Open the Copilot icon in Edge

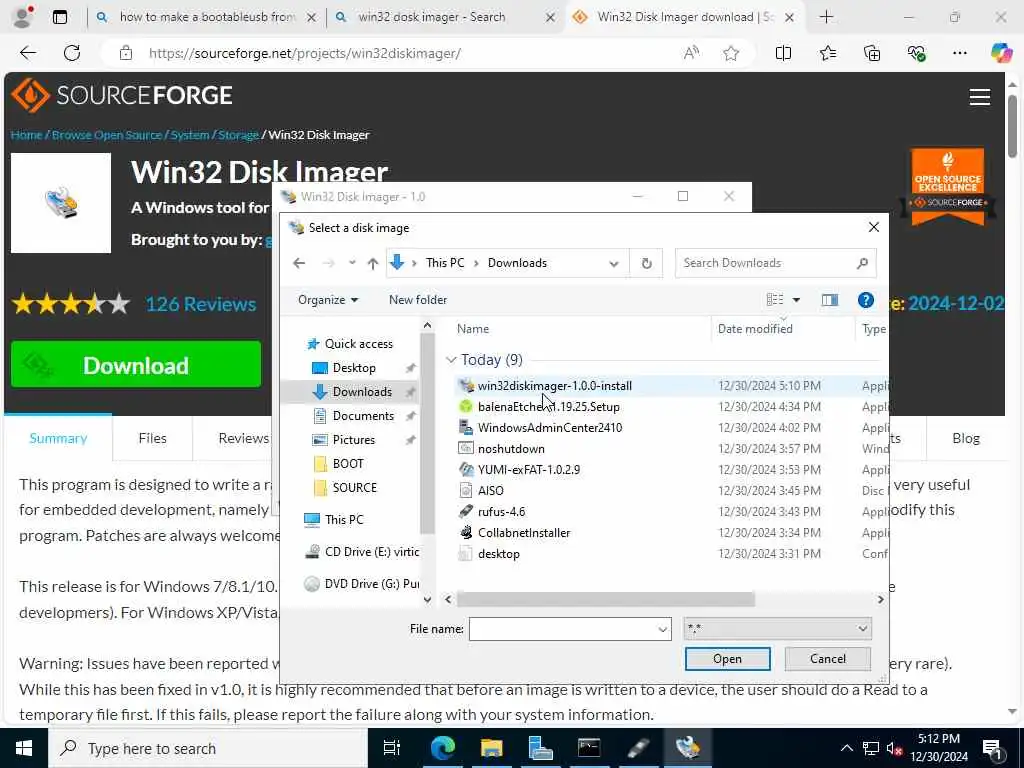(1001, 52)
